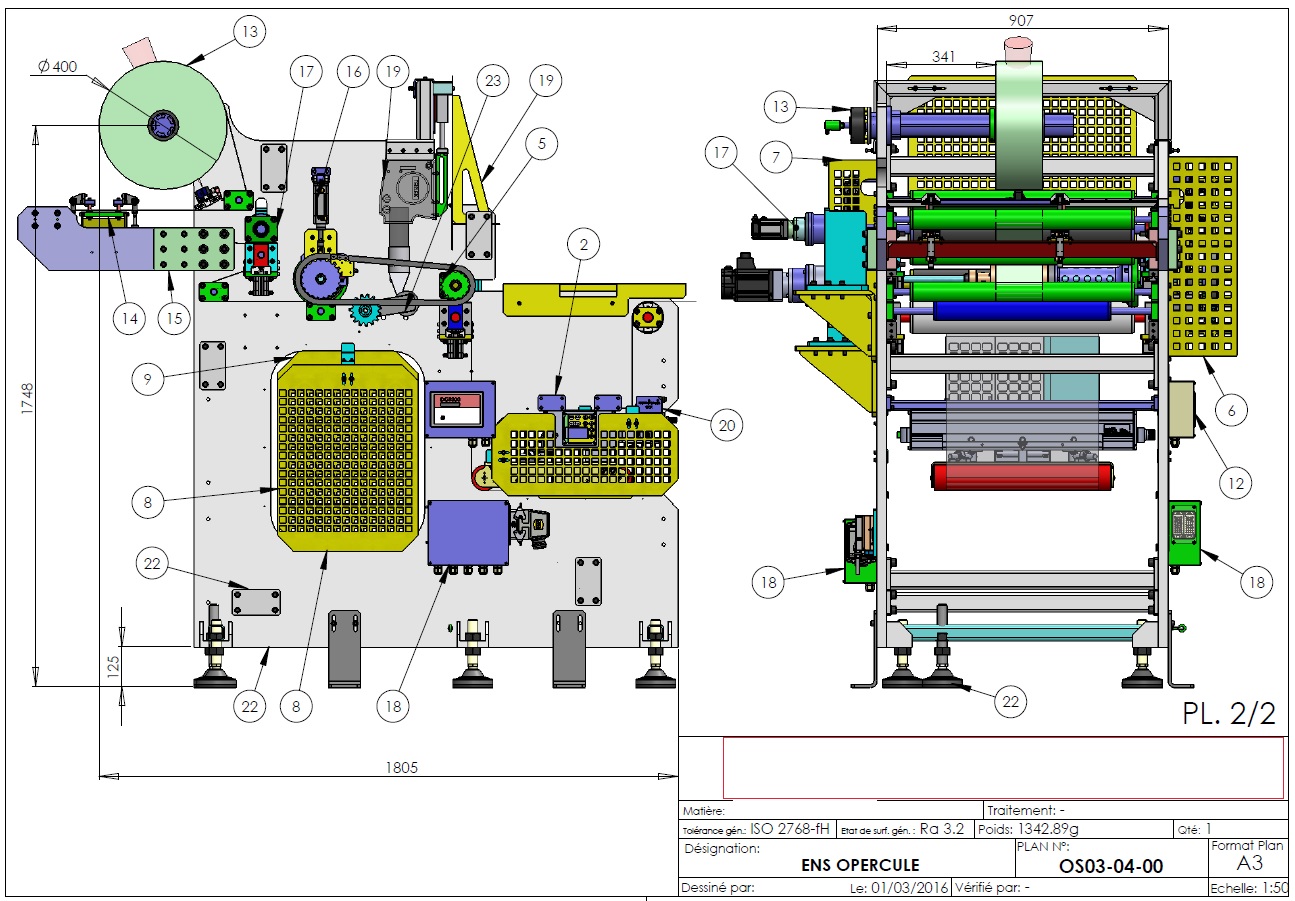Select the purple display unit with red screen
1295x901 pixels.
point(461,408)
